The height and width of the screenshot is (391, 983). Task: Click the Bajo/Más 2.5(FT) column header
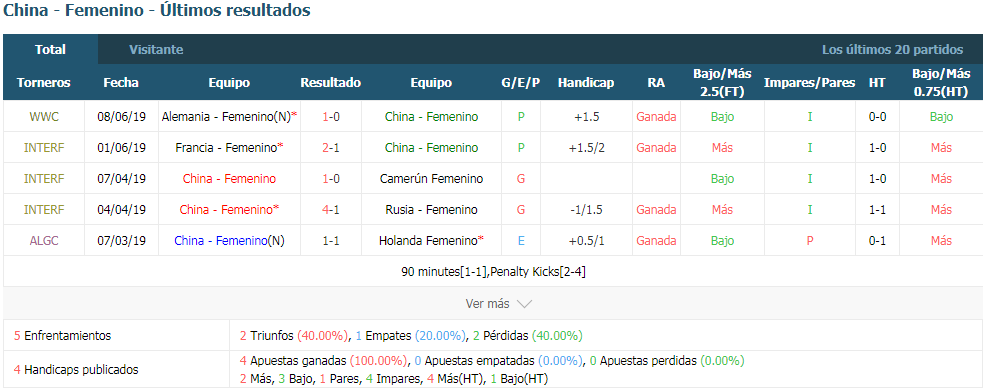(x=722, y=82)
